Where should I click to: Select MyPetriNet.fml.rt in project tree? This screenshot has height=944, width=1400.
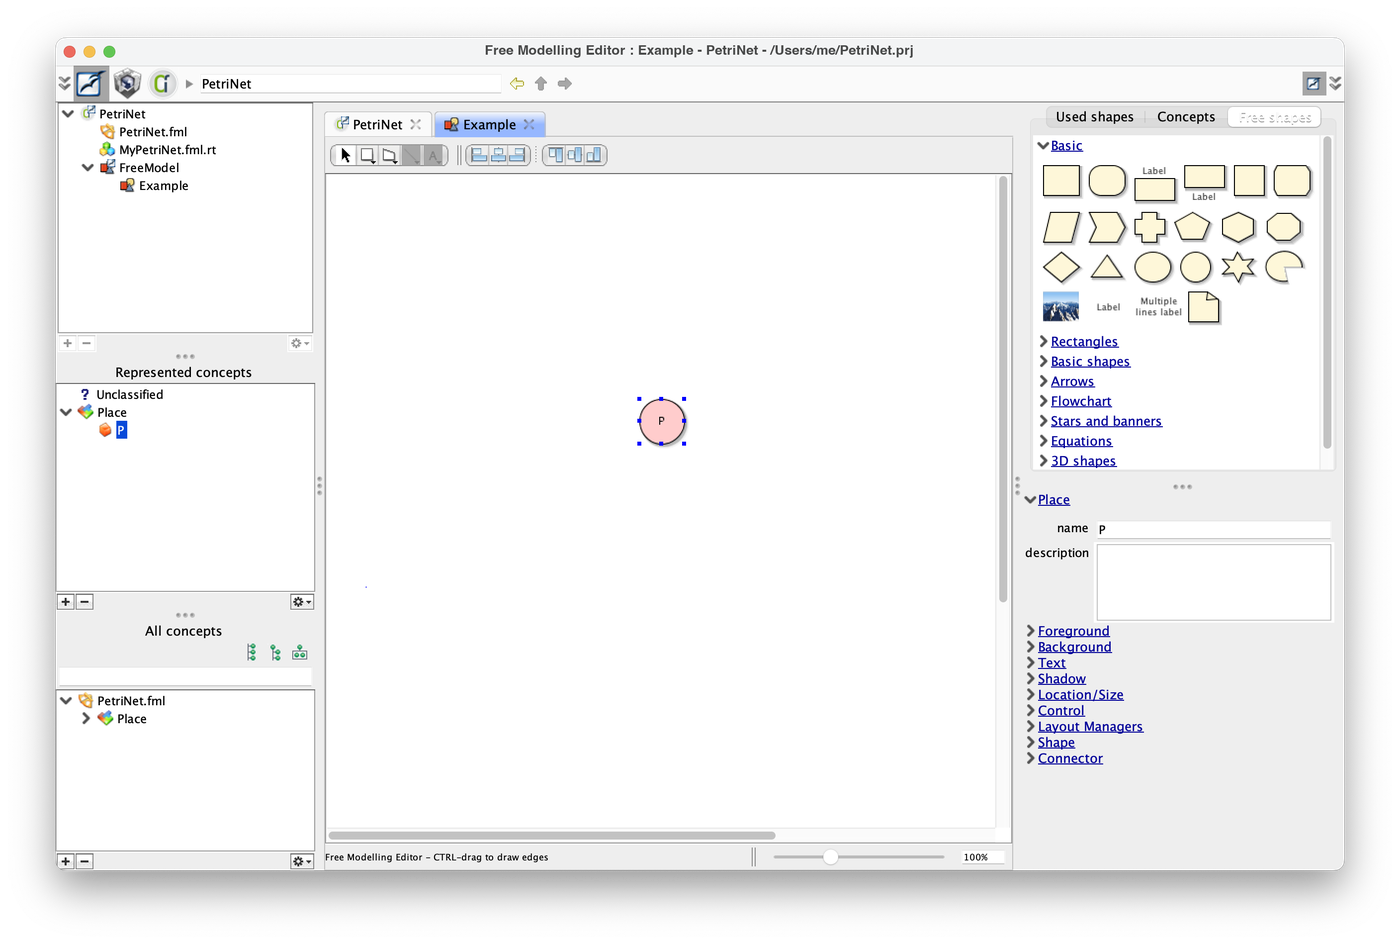point(167,150)
